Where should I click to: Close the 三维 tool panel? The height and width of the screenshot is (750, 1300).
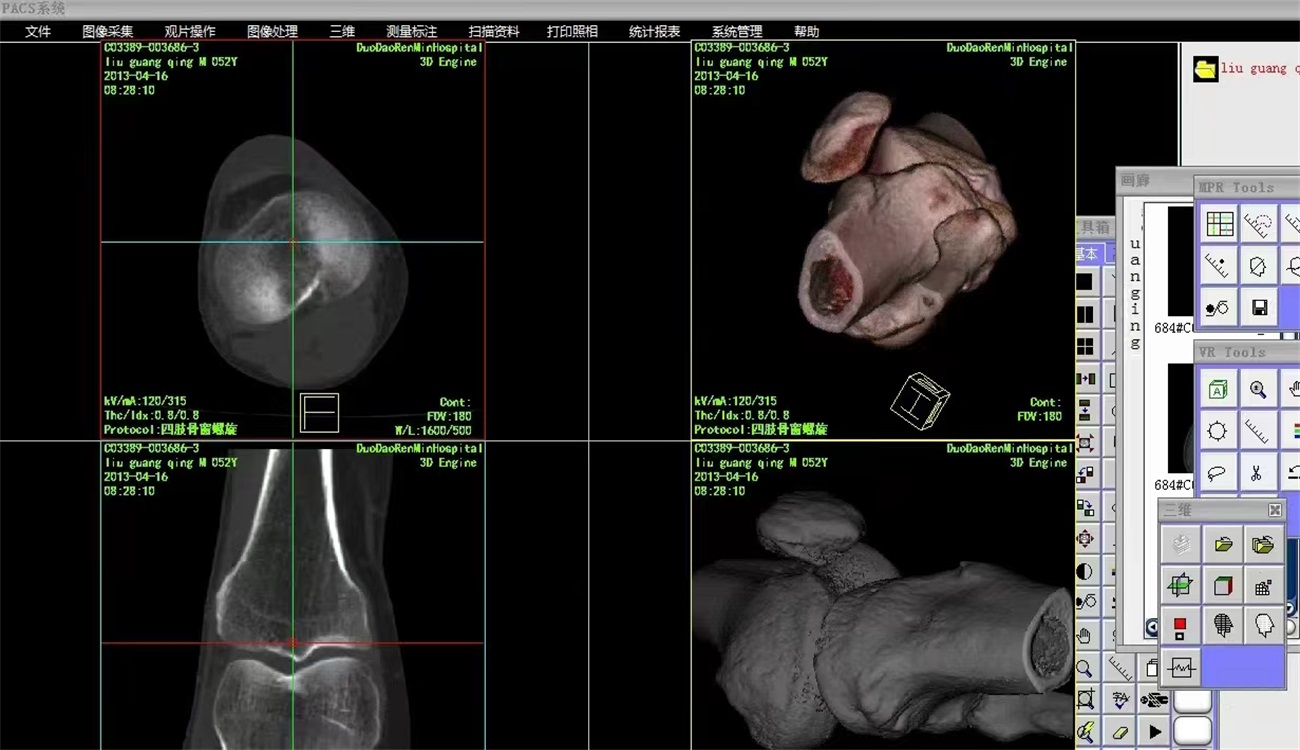click(x=1274, y=510)
